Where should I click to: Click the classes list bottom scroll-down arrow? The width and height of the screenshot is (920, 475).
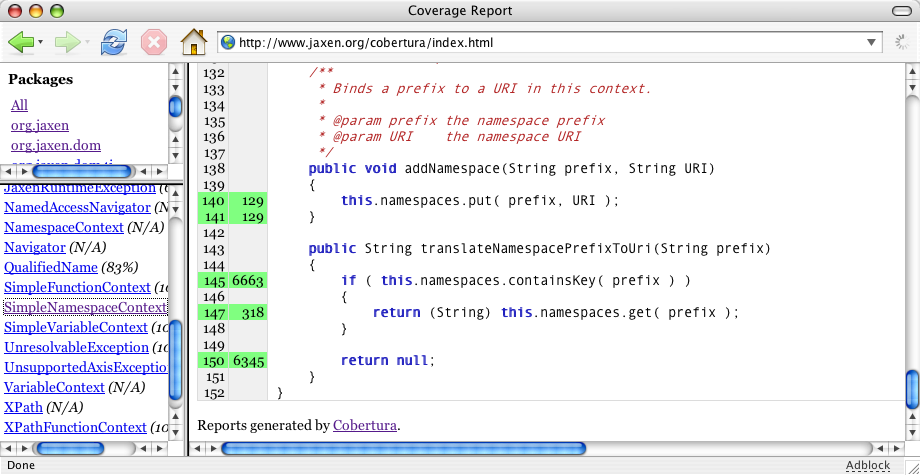pos(175,434)
